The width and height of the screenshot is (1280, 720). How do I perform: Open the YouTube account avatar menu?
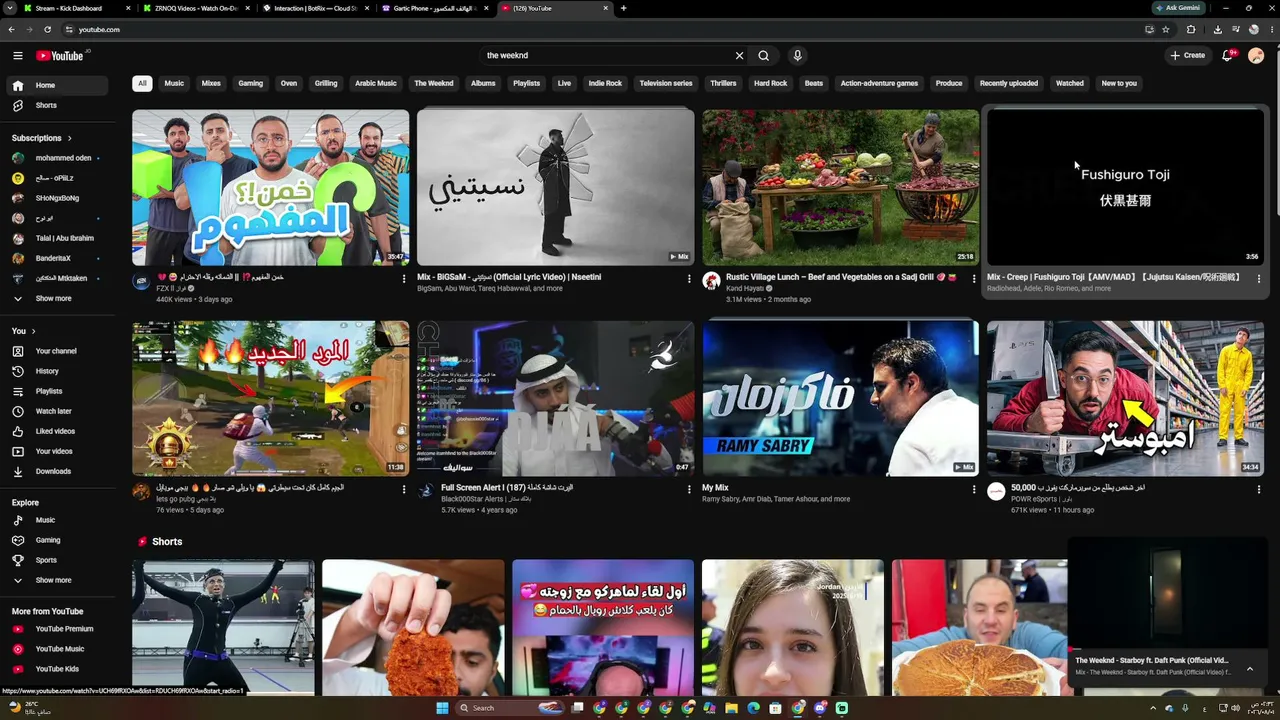pos(1256,56)
